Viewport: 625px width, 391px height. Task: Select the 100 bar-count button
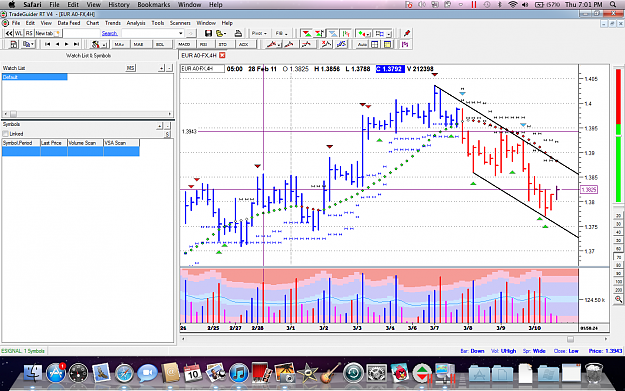(618, 281)
